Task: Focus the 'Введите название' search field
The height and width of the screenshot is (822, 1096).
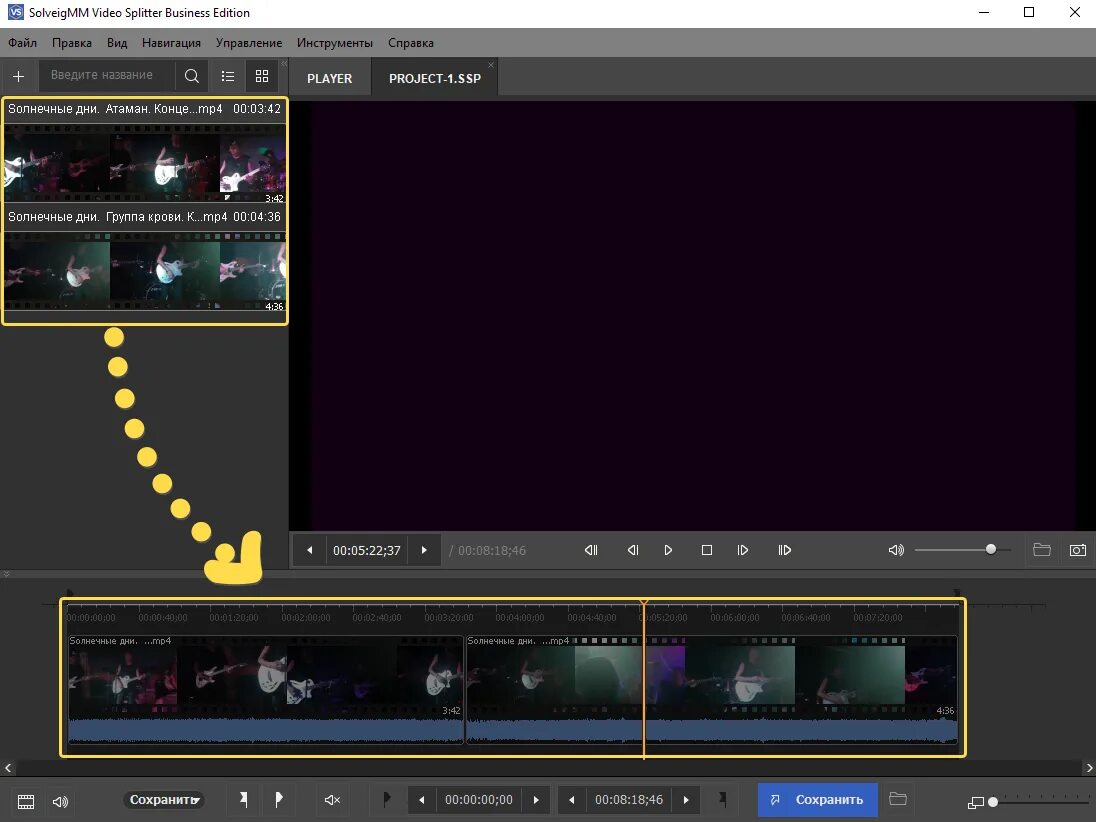Action: pos(106,75)
